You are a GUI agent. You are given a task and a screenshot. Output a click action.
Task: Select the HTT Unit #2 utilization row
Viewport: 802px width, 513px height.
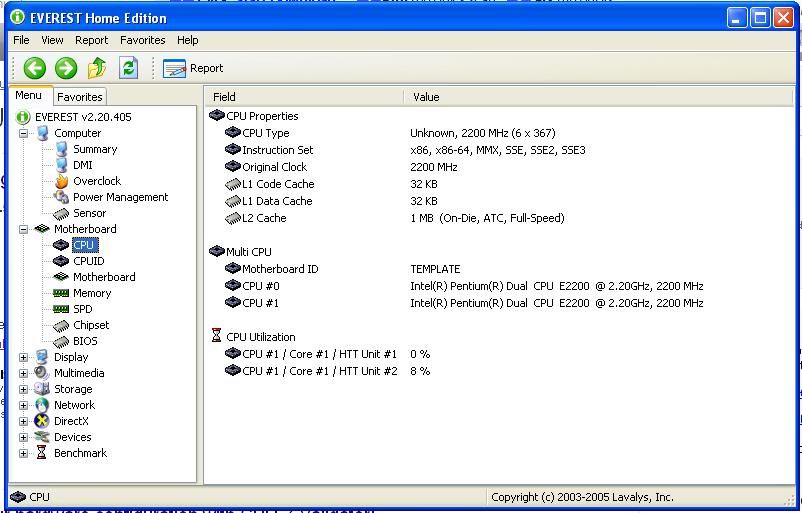(327, 371)
